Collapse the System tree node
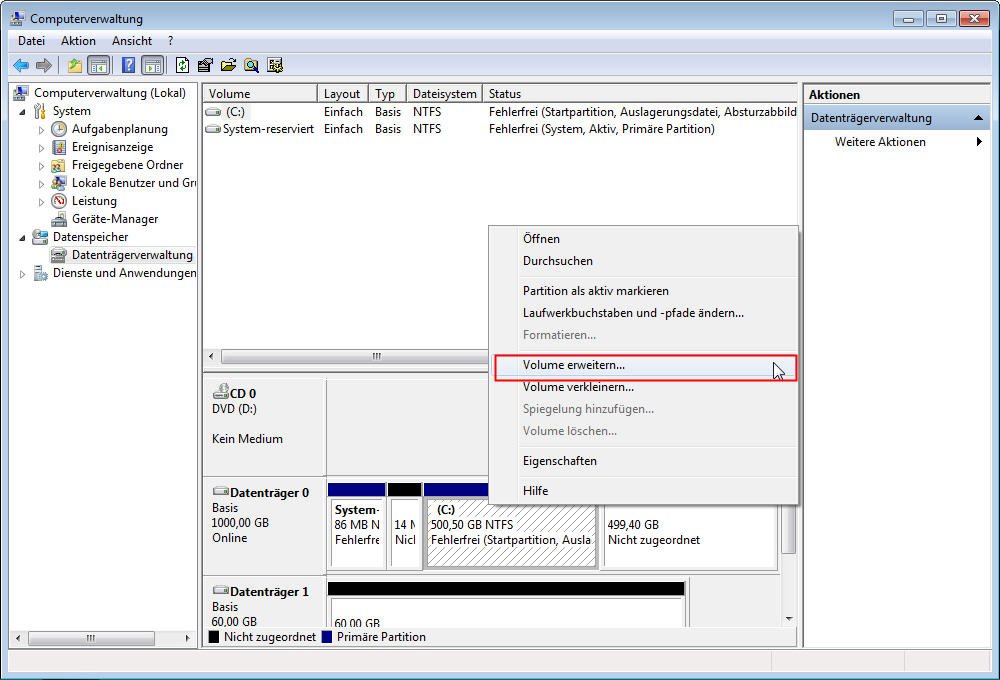This screenshot has height=680, width=1000. (x=22, y=112)
